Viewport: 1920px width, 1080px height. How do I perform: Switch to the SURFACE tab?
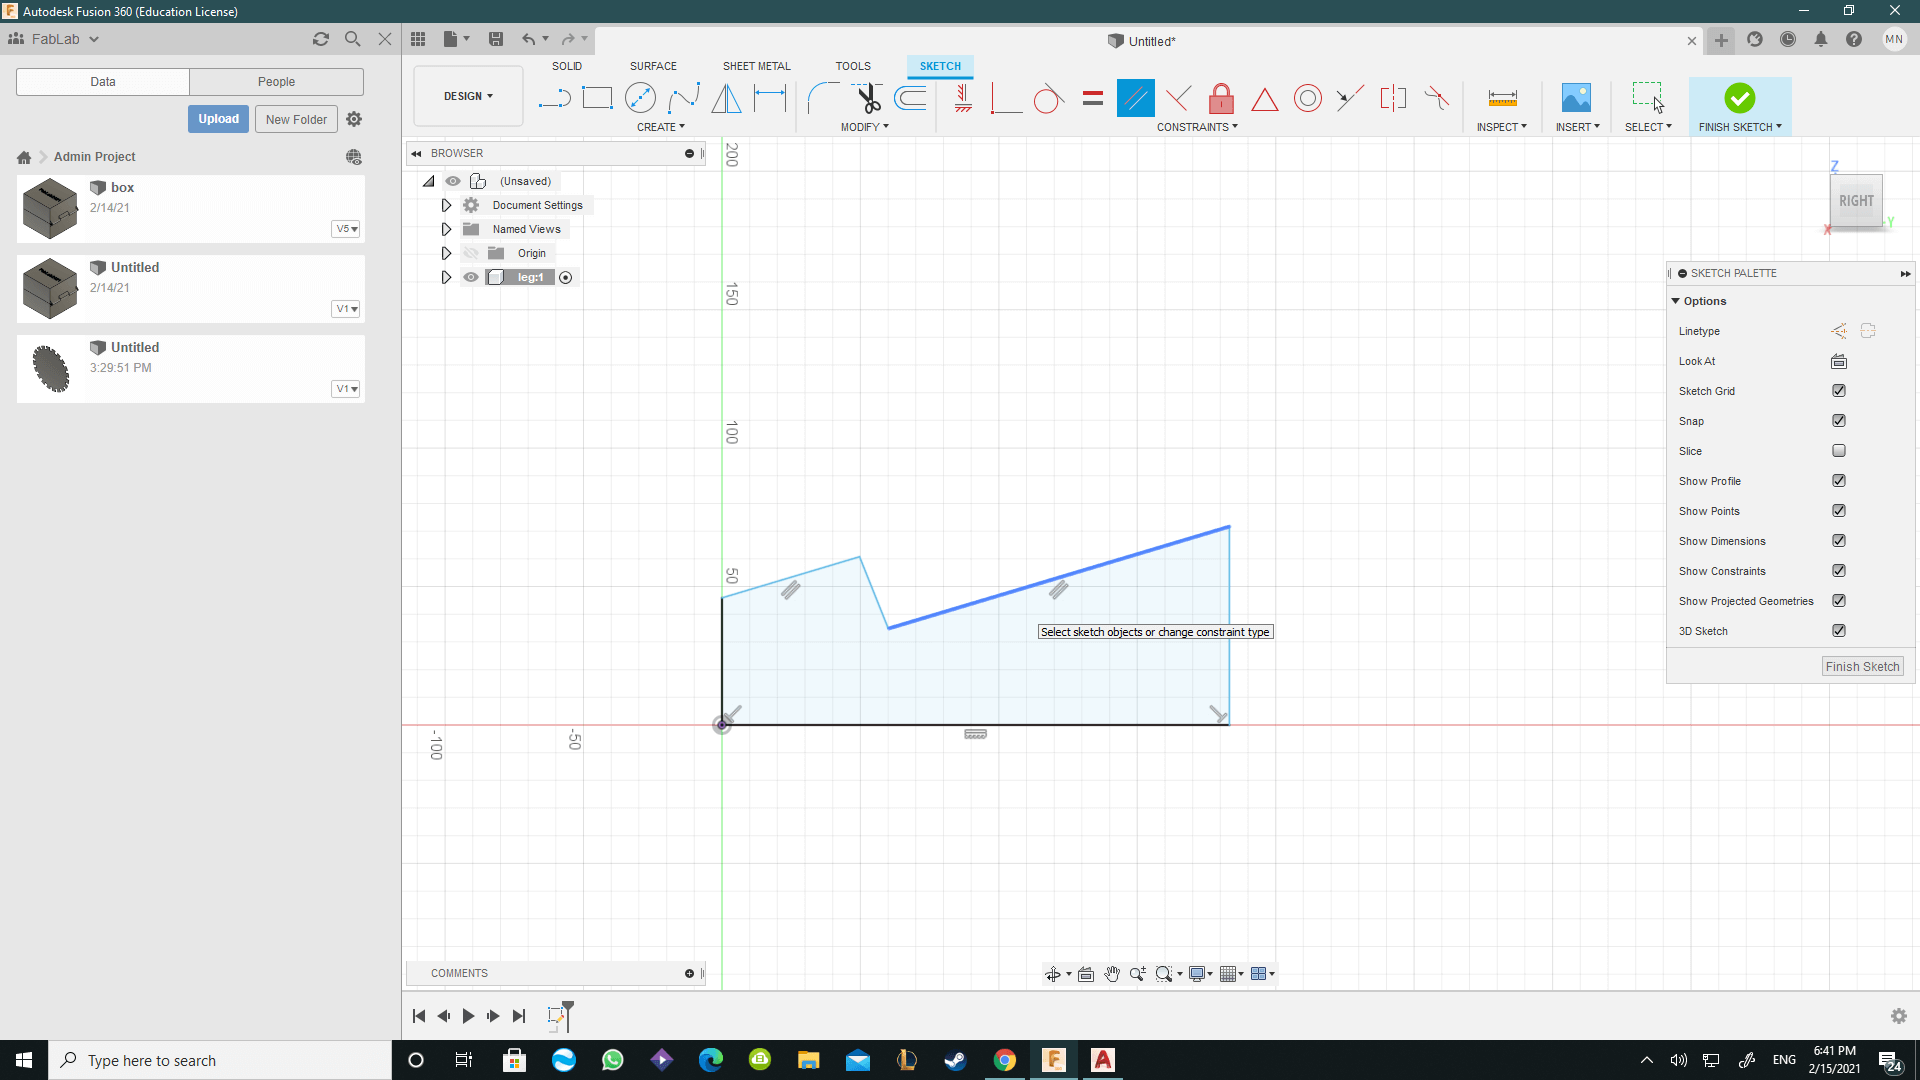(653, 66)
